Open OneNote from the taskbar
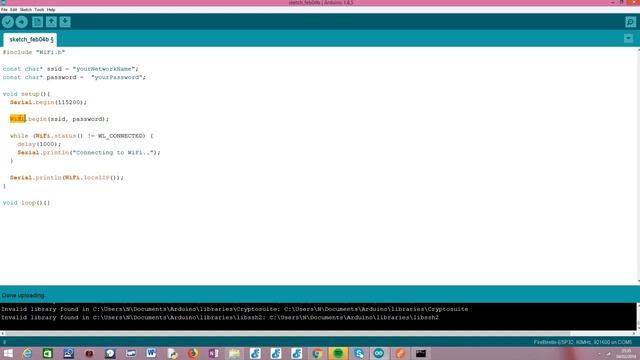This screenshot has width=640, height=360. point(213,353)
